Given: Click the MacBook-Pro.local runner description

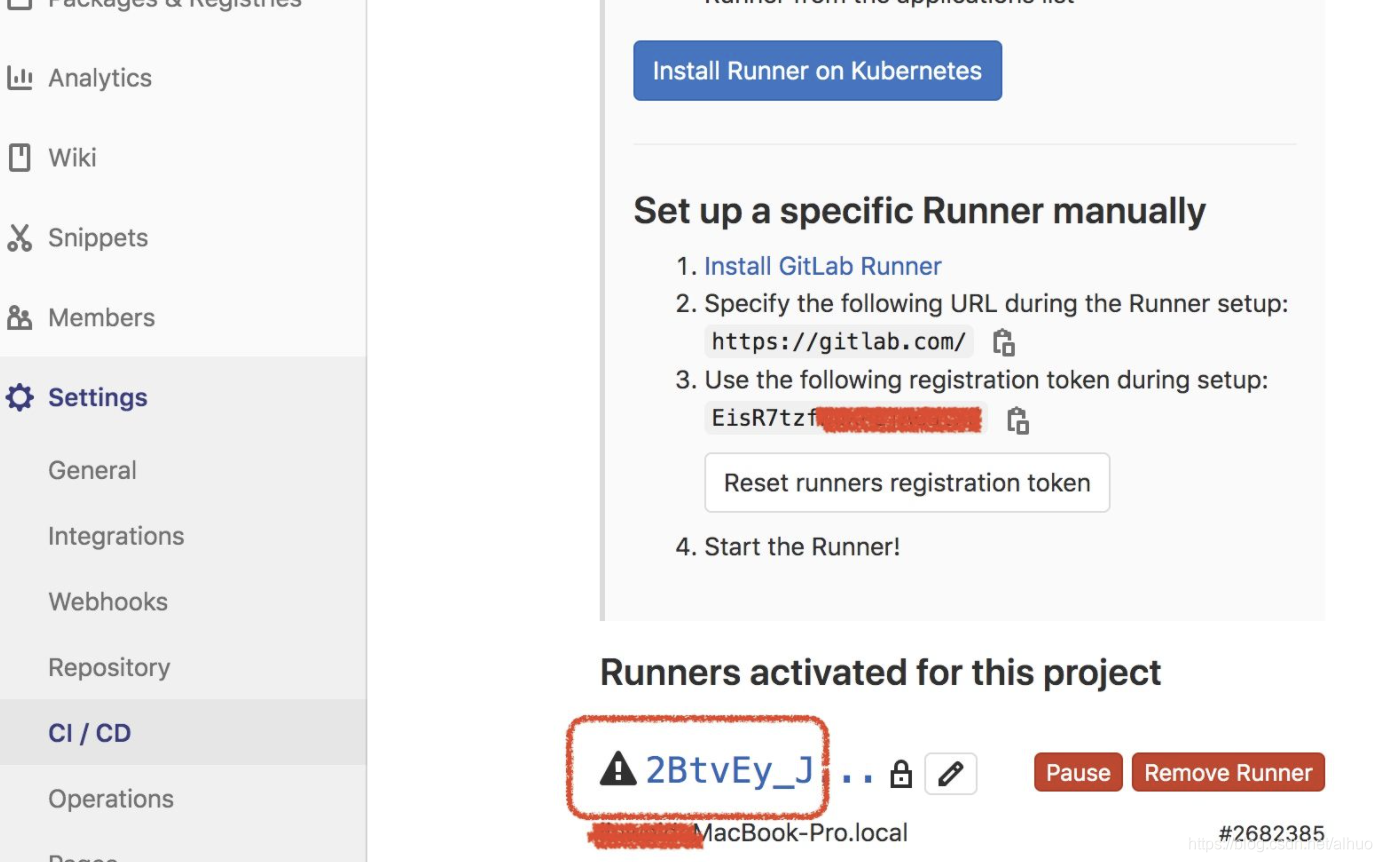Looking at the screenshot, I should [800, 832].
